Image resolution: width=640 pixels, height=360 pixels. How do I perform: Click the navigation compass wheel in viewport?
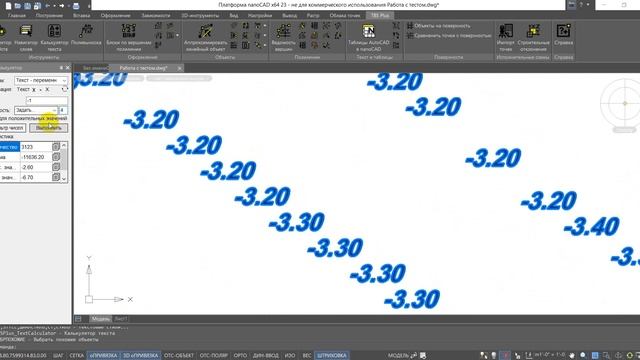coord(624,103)
